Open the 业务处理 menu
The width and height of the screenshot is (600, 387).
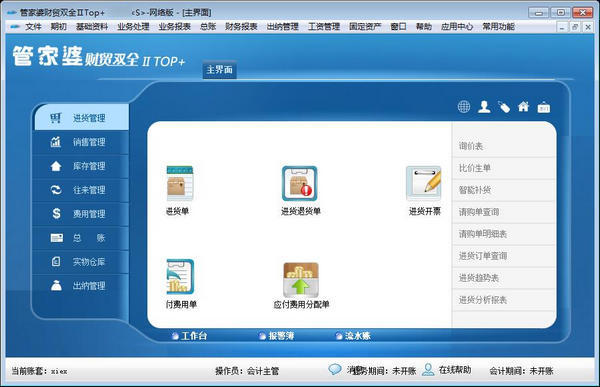point(133,26)
